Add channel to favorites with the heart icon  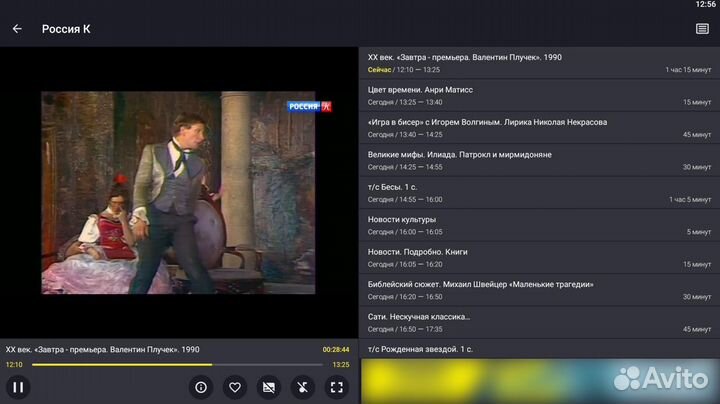pos(235,387)
